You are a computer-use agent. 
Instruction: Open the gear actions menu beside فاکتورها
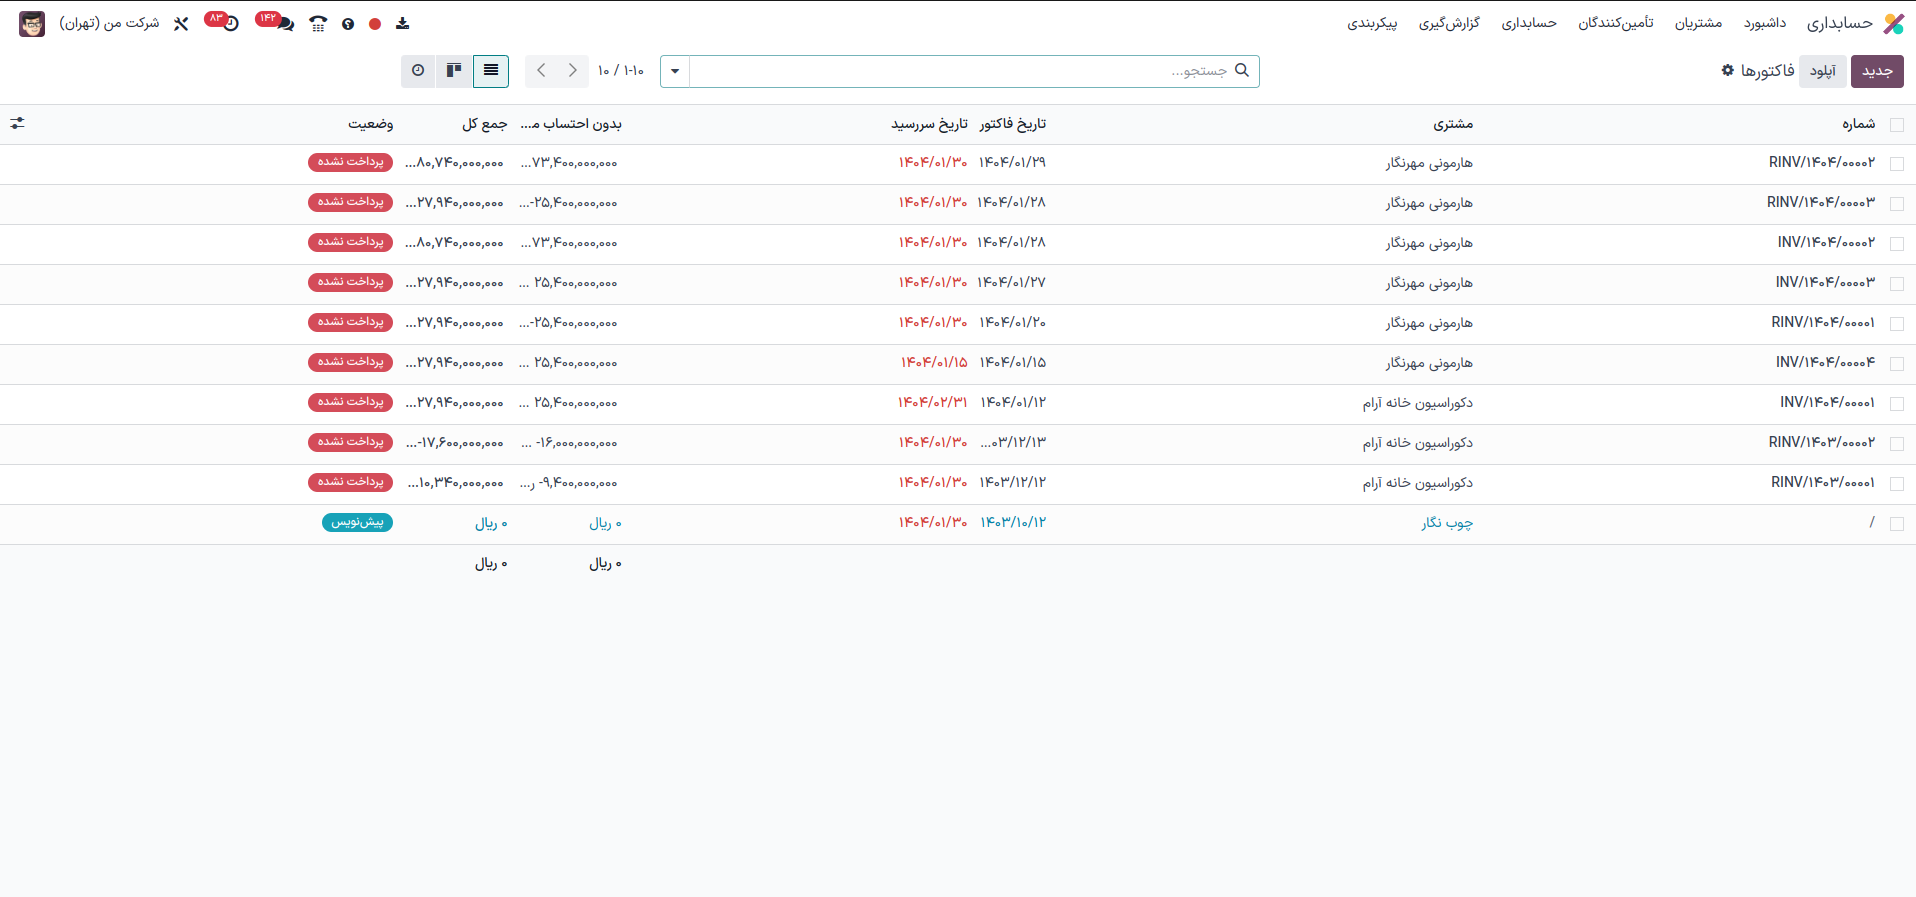click(1727, 70)
